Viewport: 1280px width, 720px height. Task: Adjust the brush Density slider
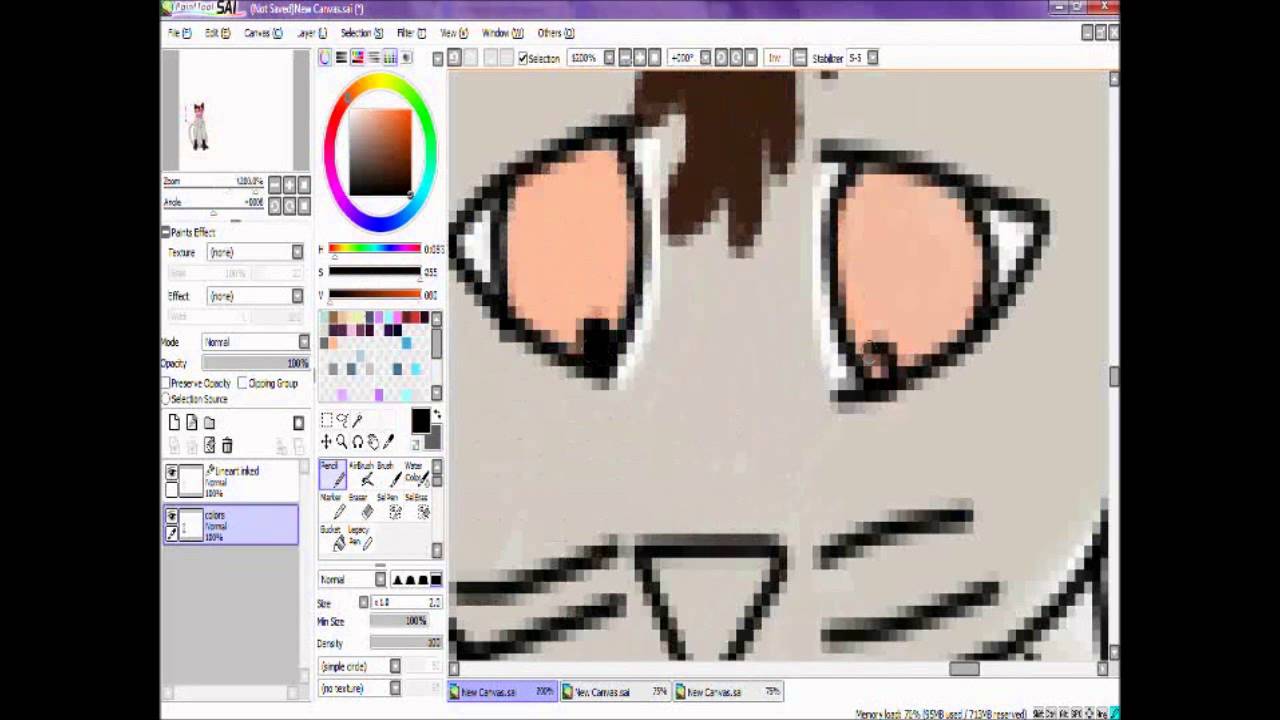(405, 643)
